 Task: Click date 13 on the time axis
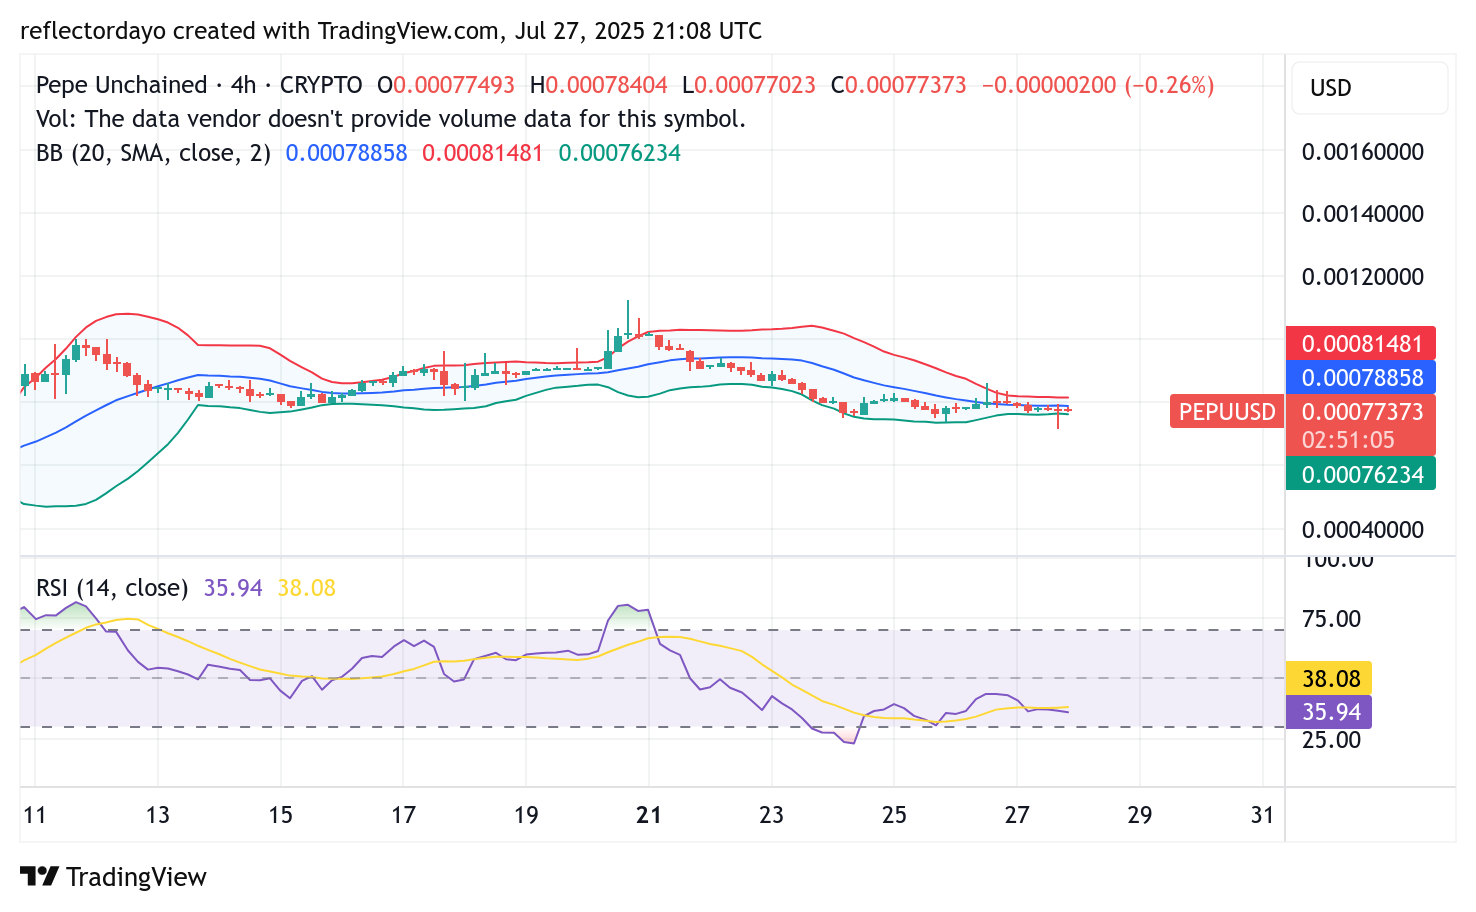click(158, 815)
